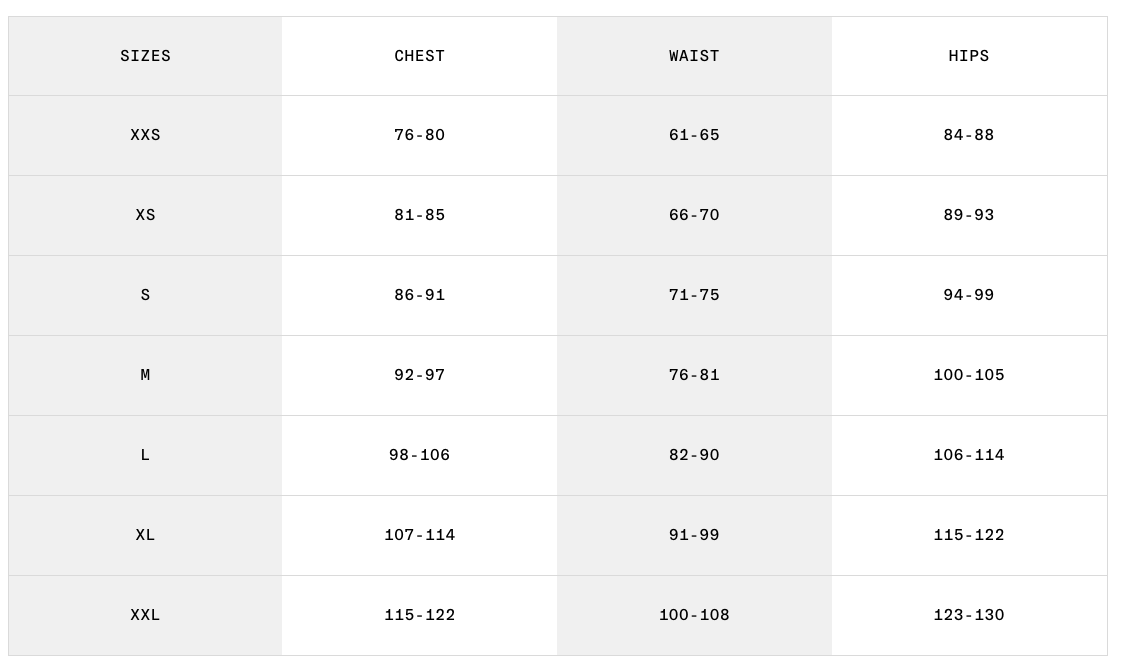Select the XXL size row label

(145, 615)
